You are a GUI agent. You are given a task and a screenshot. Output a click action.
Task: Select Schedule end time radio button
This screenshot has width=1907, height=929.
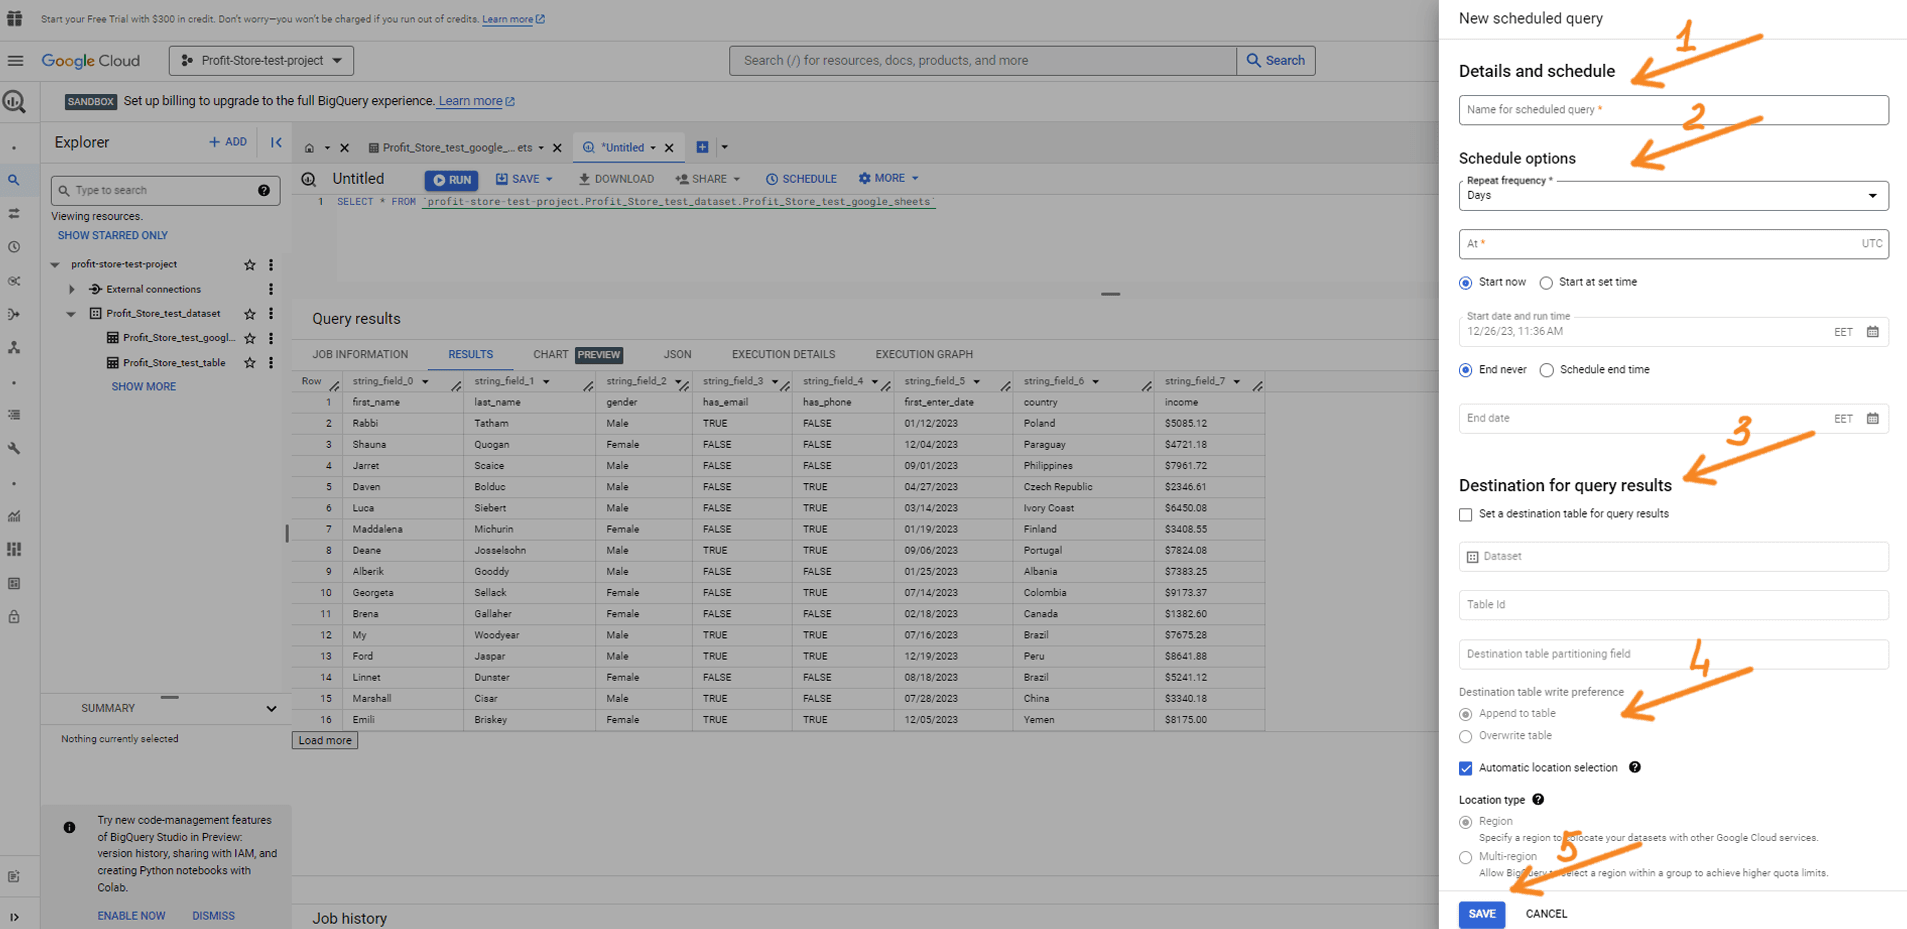pyautogui.click(x=1546, y=370)
